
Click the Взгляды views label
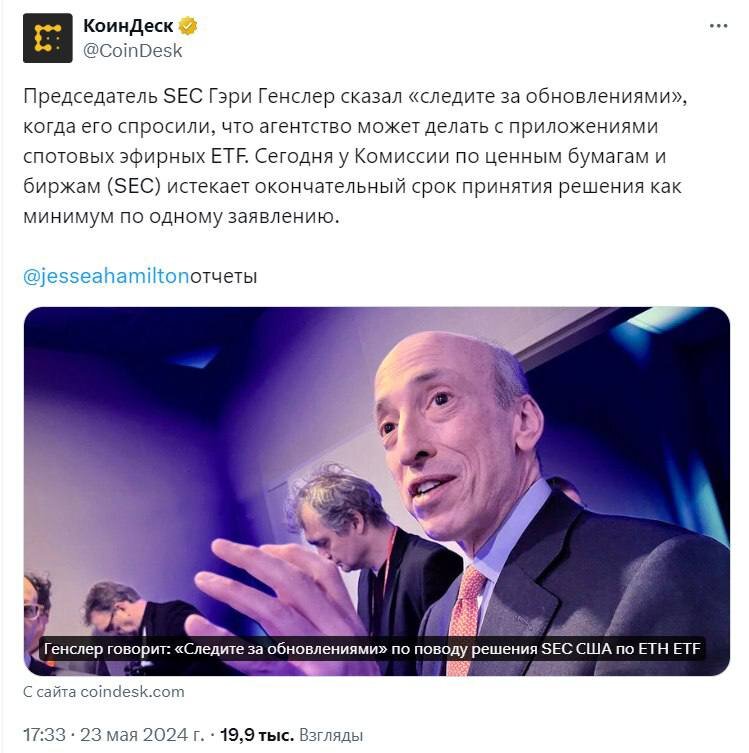331,735
